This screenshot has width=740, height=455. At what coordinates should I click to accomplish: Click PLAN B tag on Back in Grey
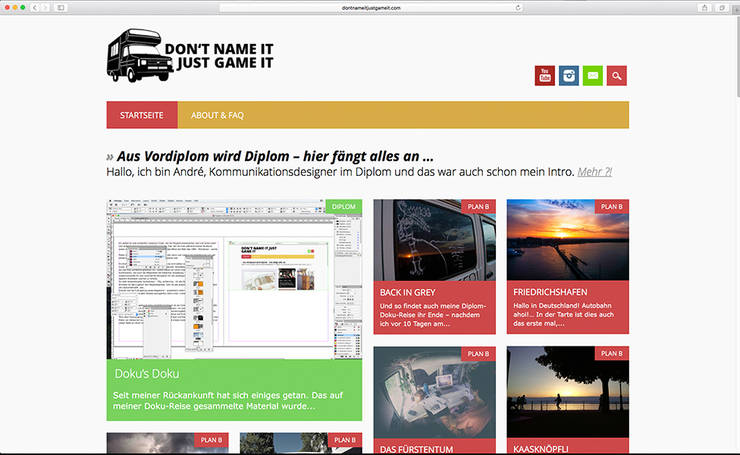478,206
